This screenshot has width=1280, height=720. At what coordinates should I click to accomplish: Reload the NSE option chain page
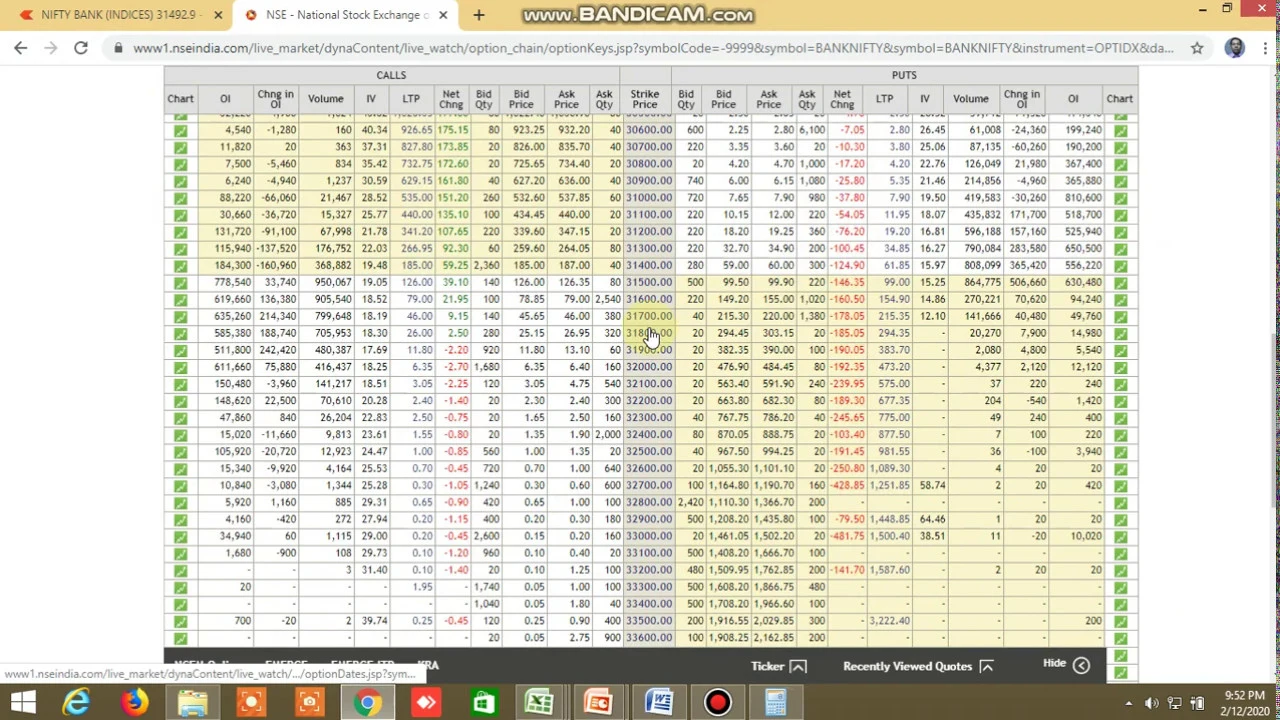point(81,47)
